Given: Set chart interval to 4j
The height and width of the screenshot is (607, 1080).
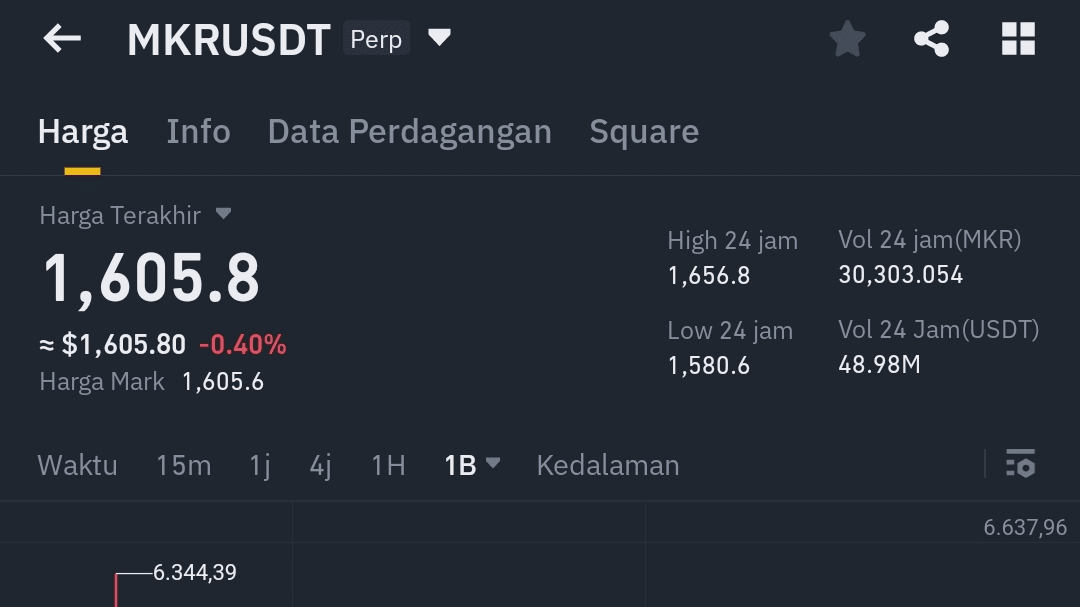Looking at the screenshot, I should point(319,464).
